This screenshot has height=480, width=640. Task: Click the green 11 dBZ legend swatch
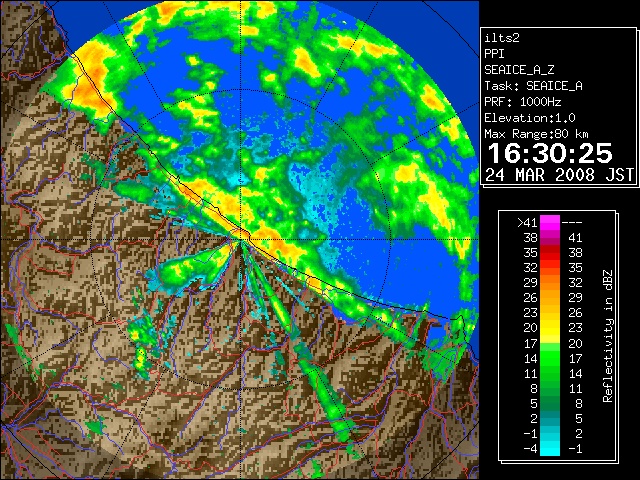[x=550, y=373]
